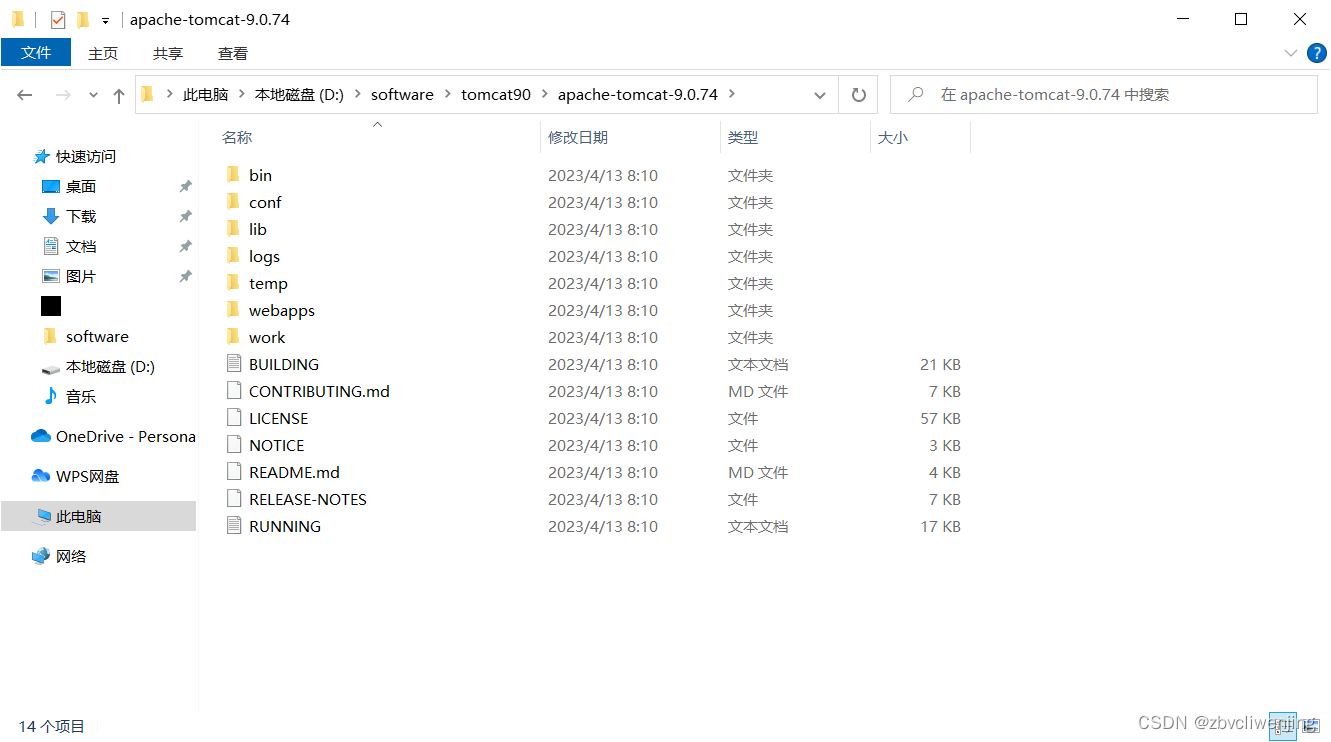Refresh the current folder view
The image size is (1331, 742).
[858, 95]
